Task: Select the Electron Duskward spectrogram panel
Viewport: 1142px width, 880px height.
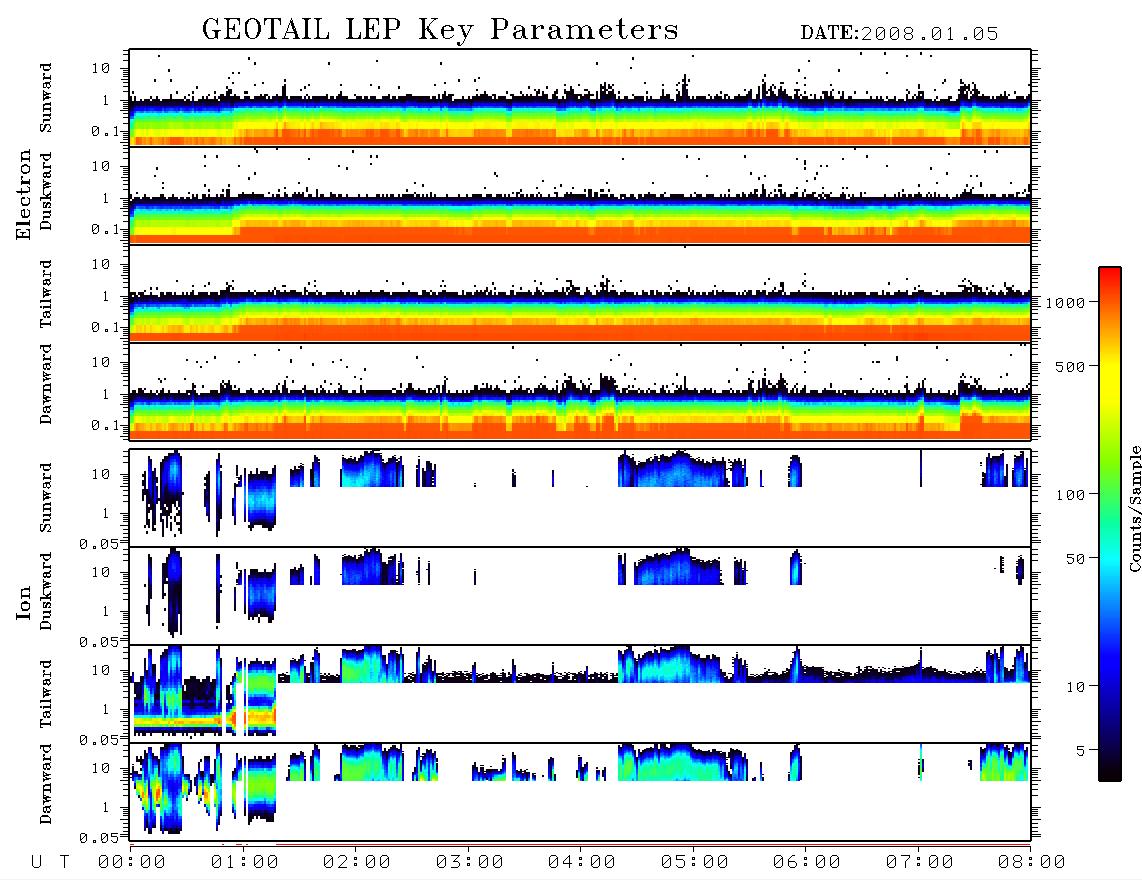Action: (x=580, y=195)
